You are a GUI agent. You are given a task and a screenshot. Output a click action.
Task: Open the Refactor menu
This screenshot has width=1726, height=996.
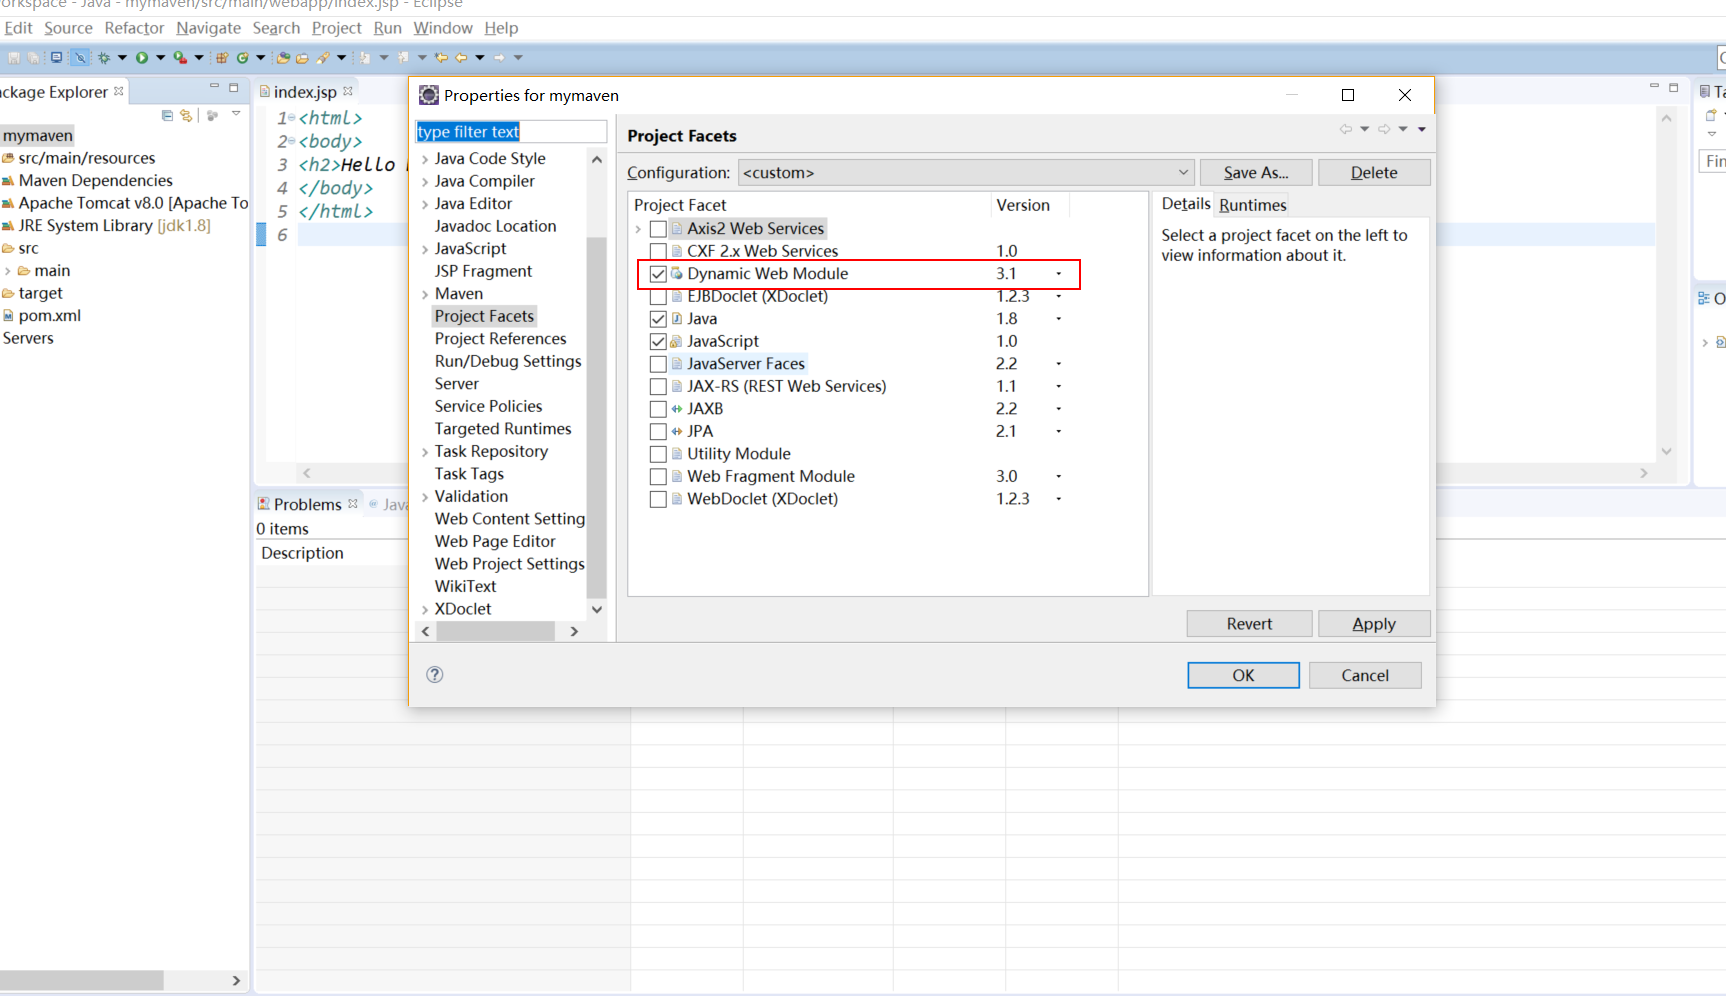134,28
